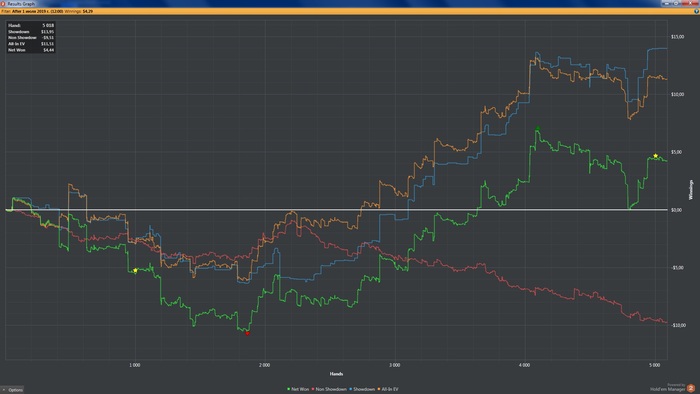Image resolution: width=700 pixels, height=394 pixels.
Task: Maximize the Results Graph window
Action: pyautogui.click(x=676, y=3)
